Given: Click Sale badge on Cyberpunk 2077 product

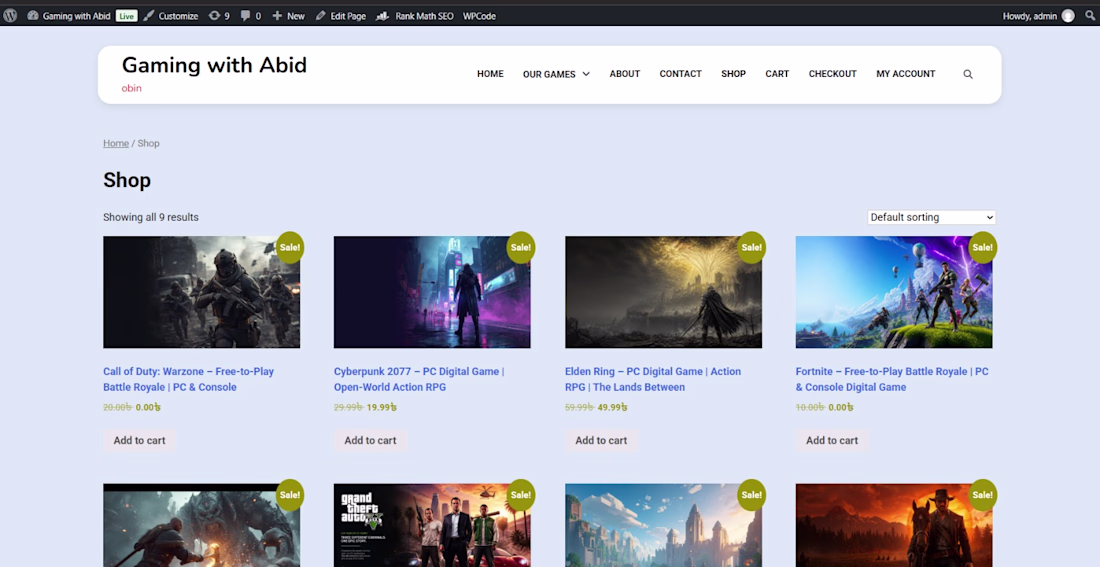Looking at the screenshot, I should click(x=521, y=247).
